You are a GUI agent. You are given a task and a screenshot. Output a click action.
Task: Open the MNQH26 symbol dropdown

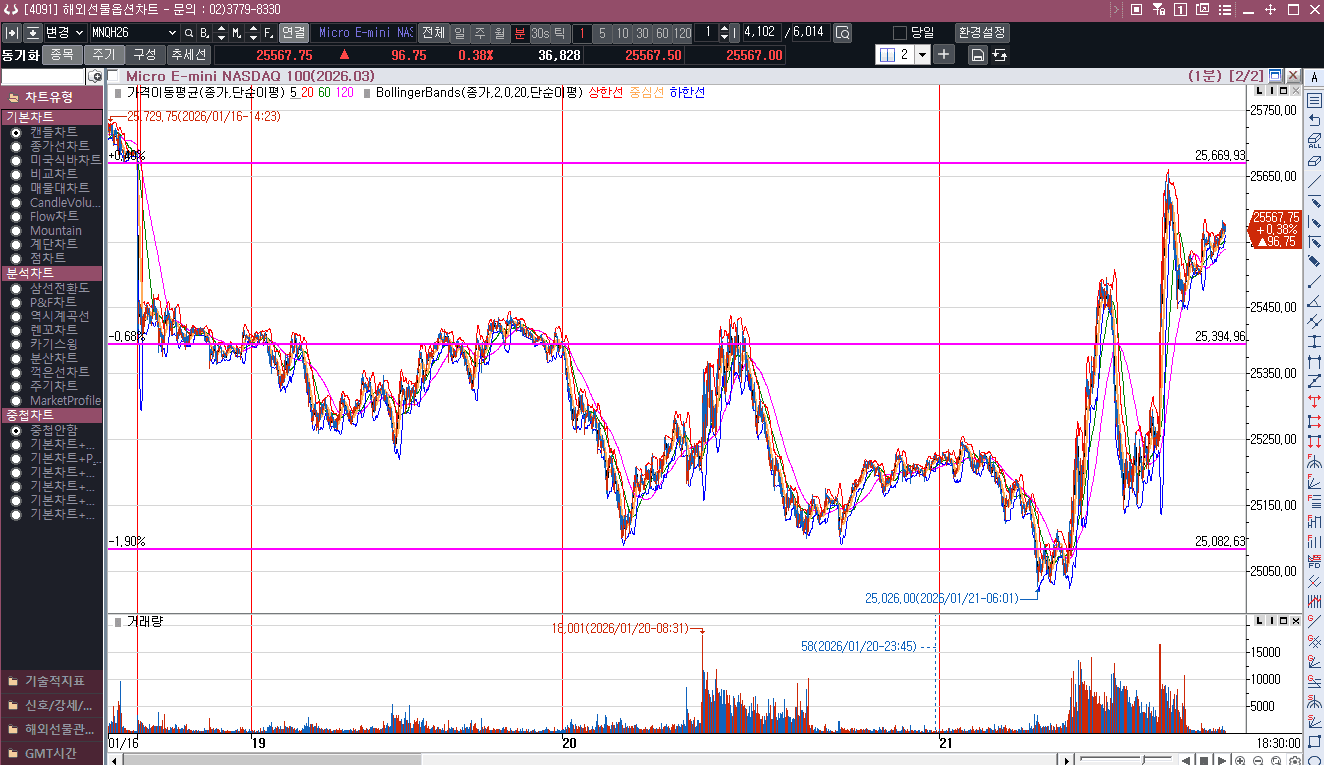pyautogui.click(x=174, y=33)
